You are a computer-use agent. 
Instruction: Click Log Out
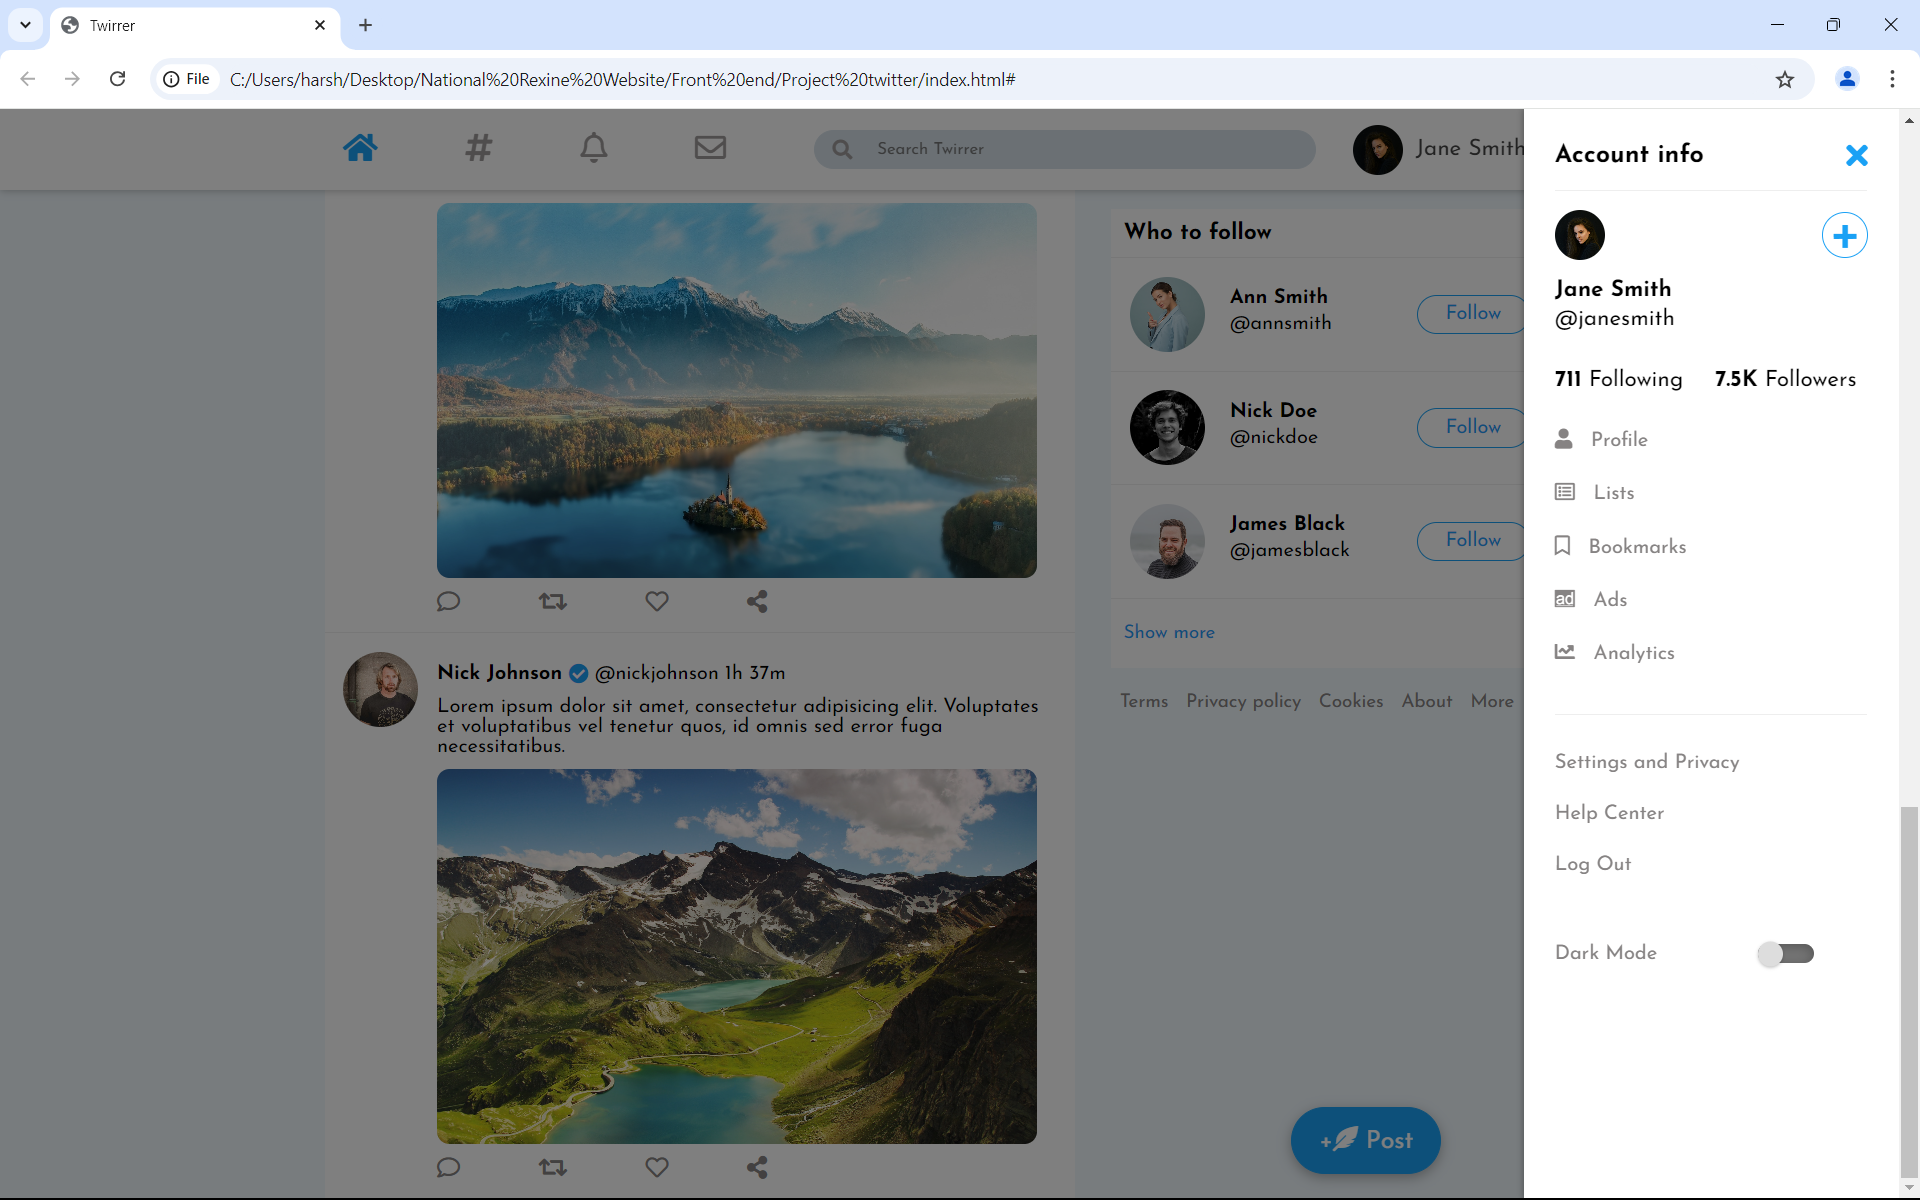pyautogui.click(x=1593, y=864)
